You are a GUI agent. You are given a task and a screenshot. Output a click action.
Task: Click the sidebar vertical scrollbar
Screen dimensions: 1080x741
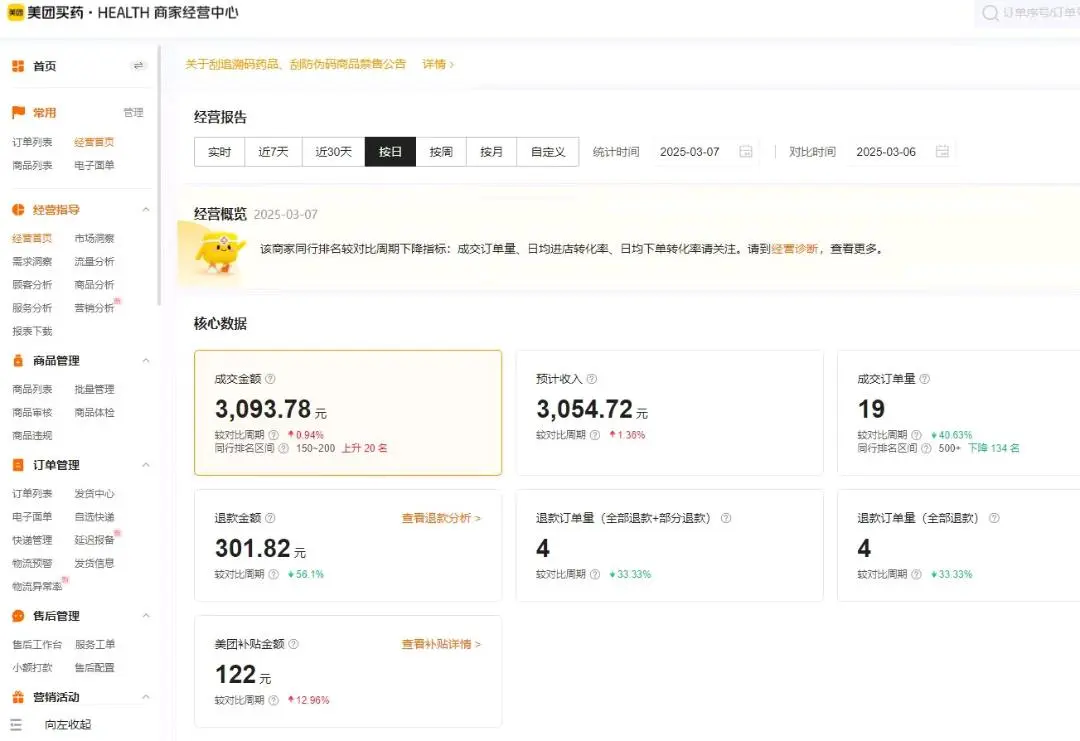[x=159, y=176]
